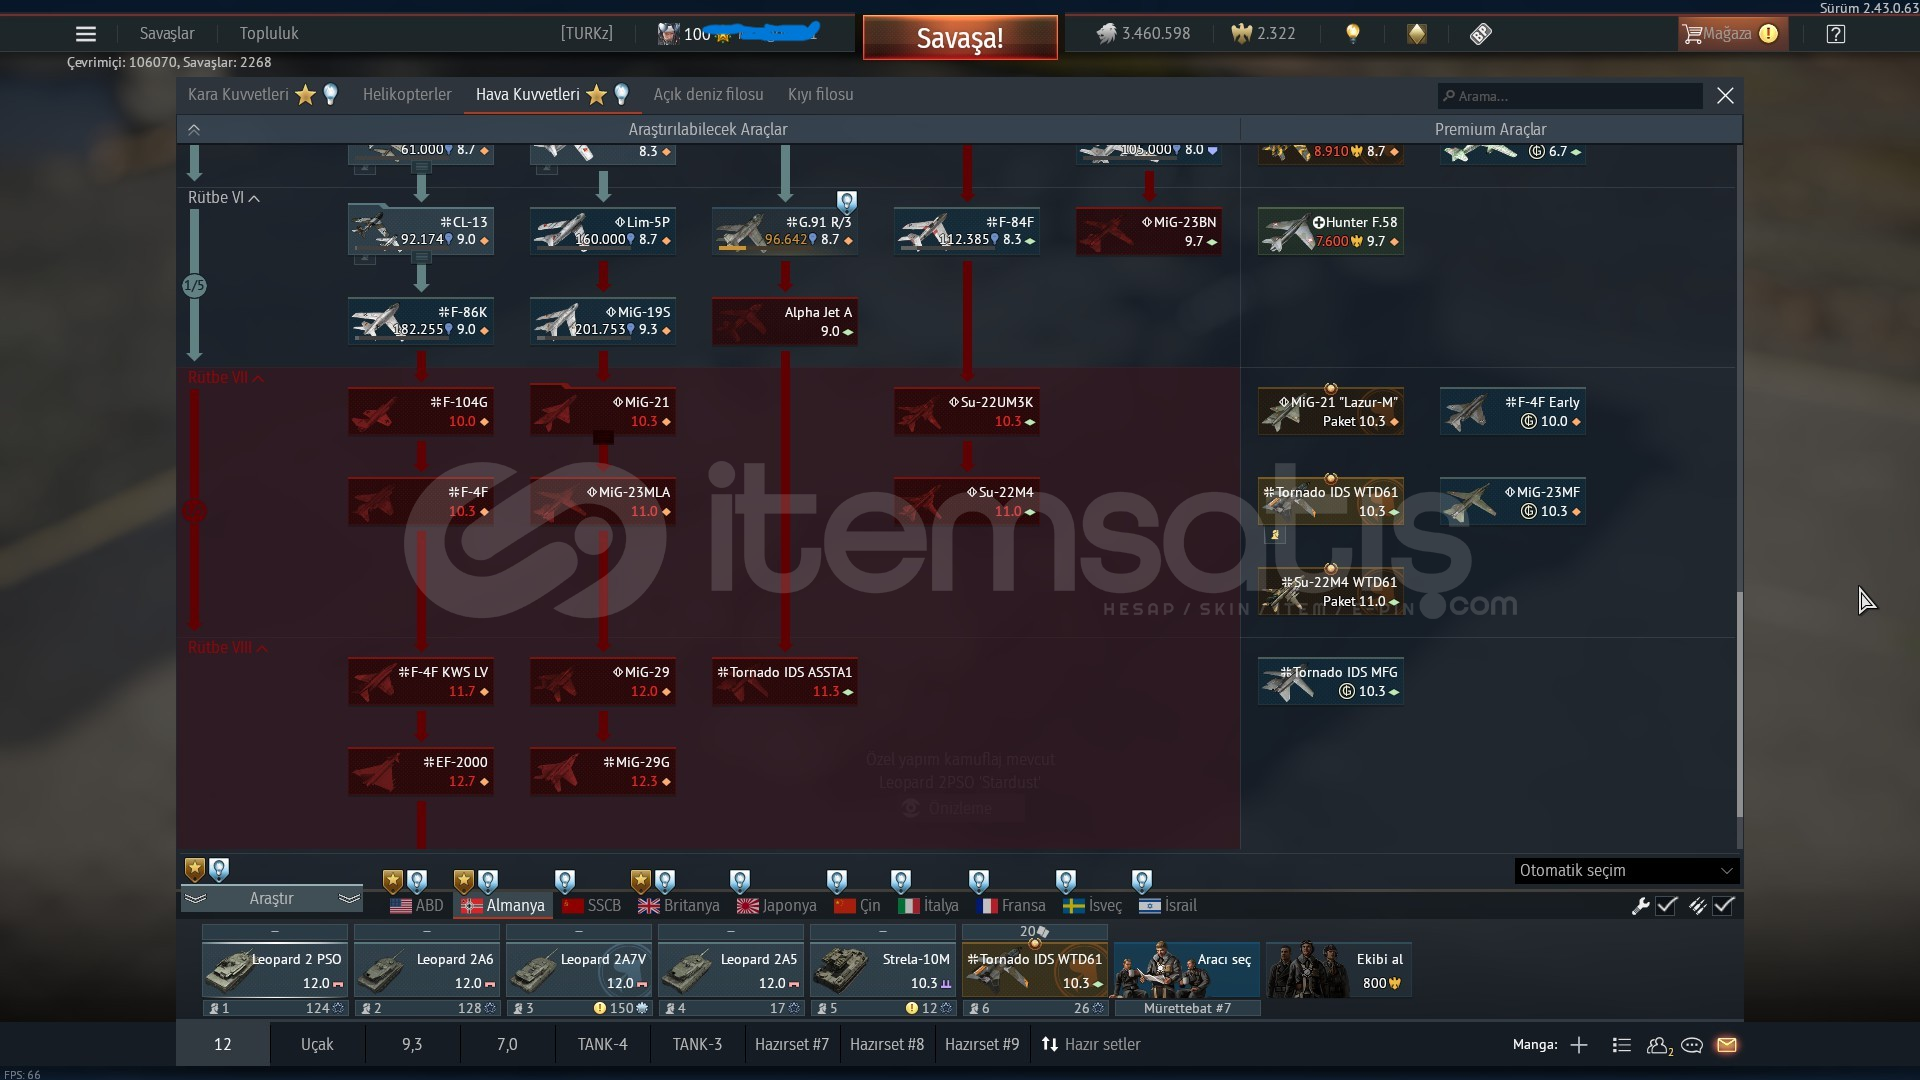Open the chat speech bubble icon
The width and height of the screenshot is (1920, 1080).
(1692, 1045)
